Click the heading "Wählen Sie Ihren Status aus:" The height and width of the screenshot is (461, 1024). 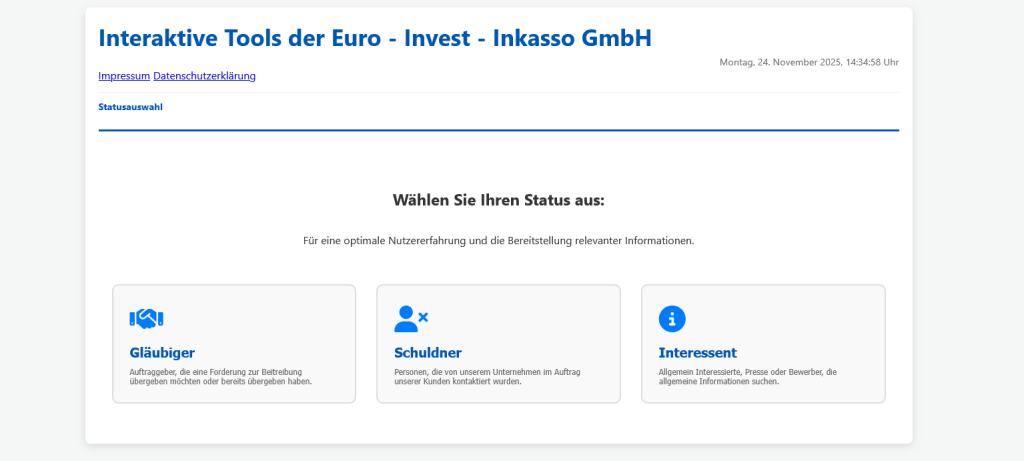499,200
